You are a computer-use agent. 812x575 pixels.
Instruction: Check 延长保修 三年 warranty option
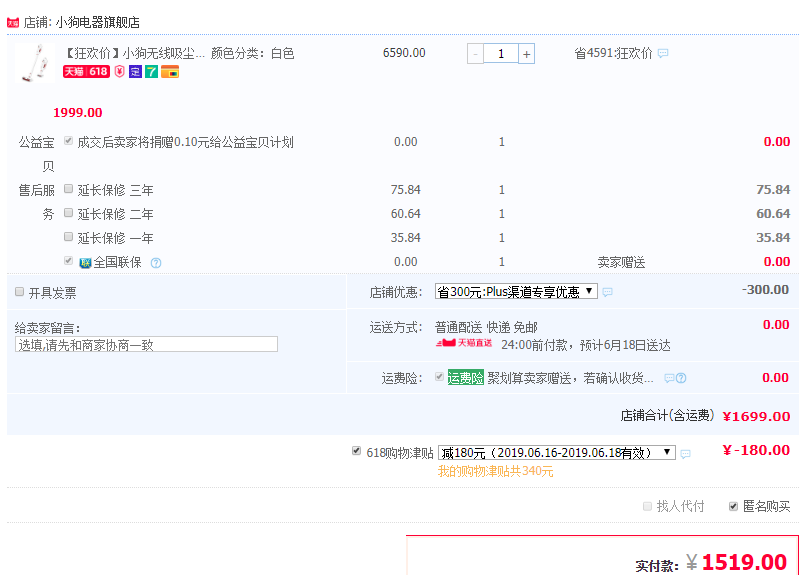(68, 189)
